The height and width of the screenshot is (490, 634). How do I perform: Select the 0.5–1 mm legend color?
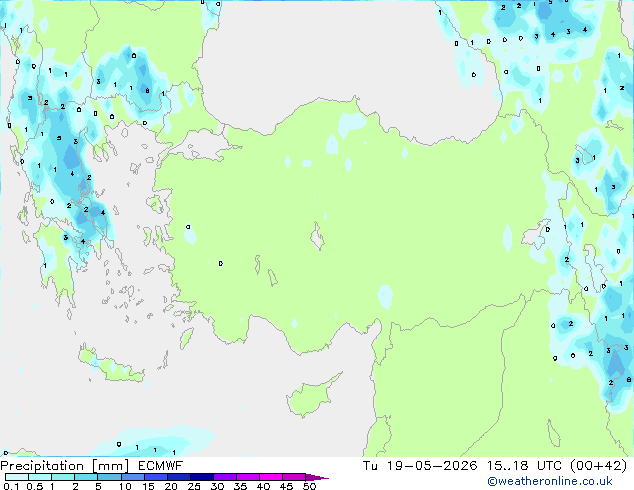40,477
